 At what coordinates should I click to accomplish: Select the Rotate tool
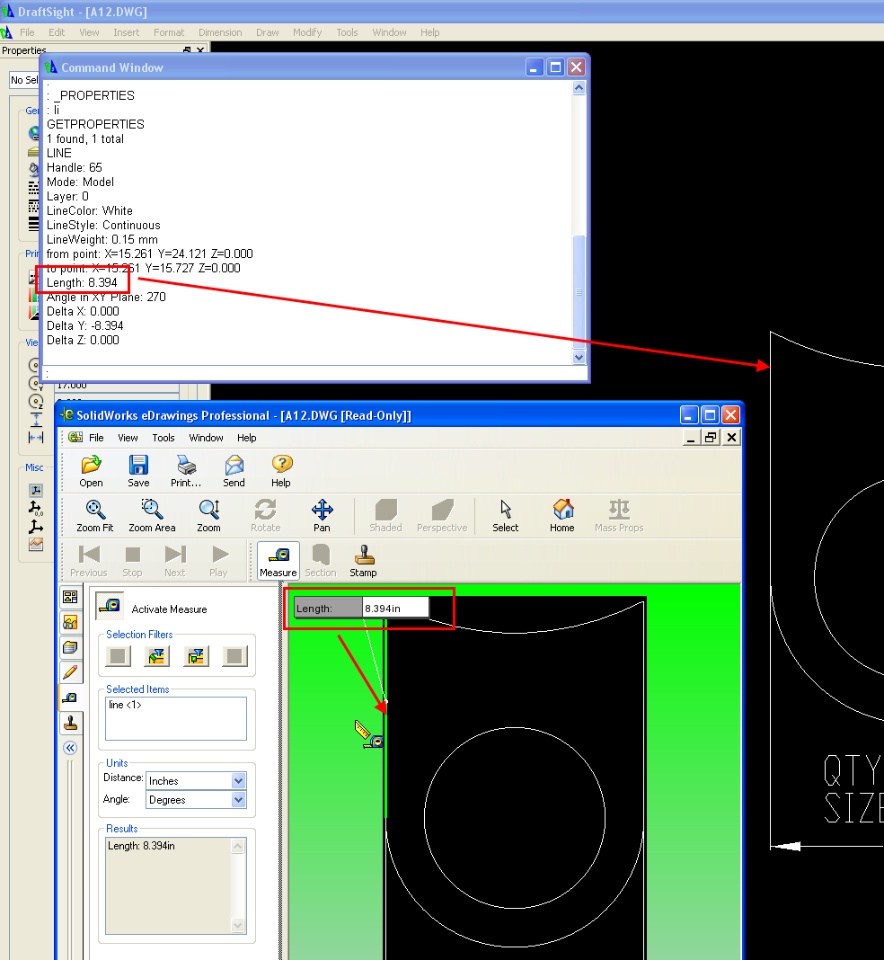(265, 516)
